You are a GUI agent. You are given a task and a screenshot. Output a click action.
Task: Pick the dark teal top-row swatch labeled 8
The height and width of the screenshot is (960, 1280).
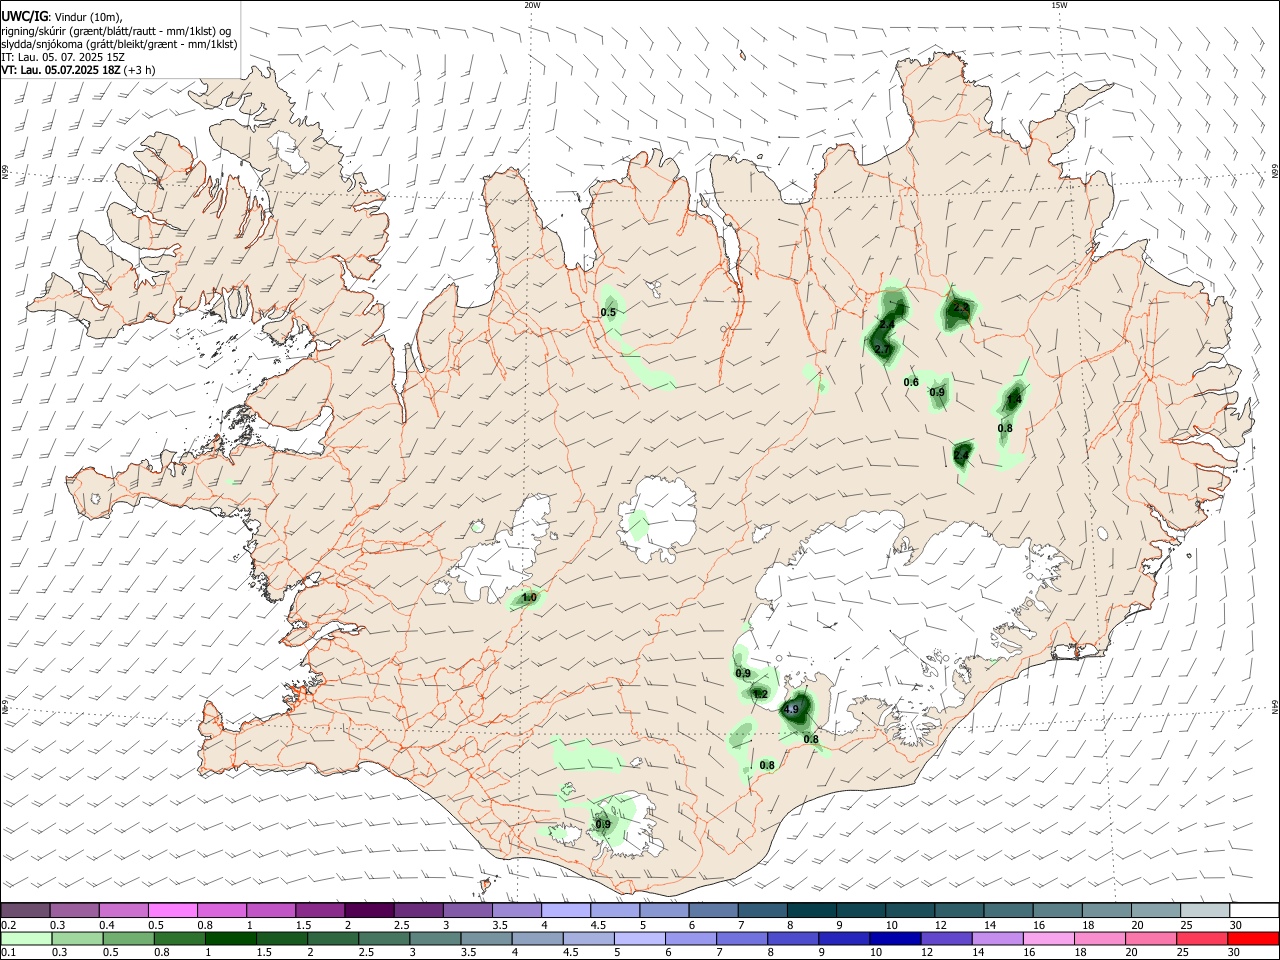tap(811, 911)
